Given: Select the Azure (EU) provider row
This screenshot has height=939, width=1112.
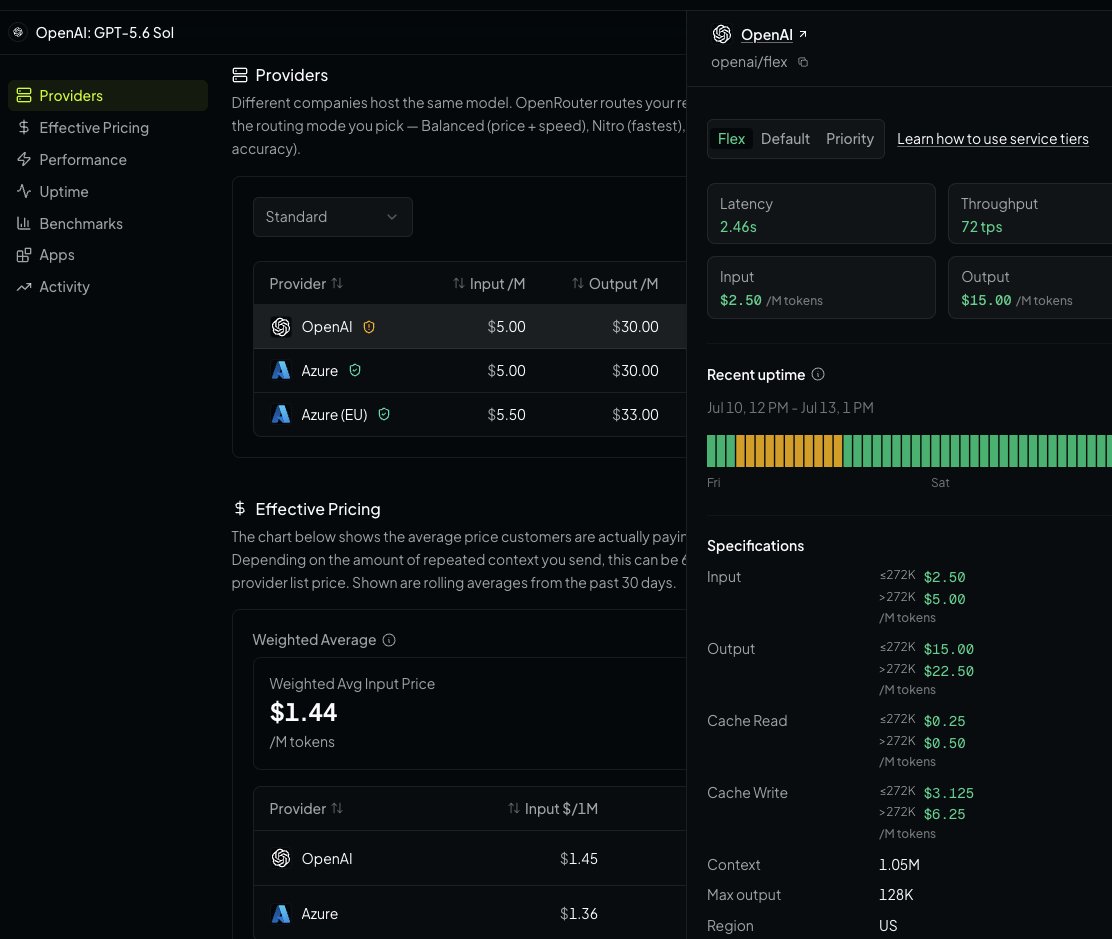Looking at the screenshot, I should 469,414.
